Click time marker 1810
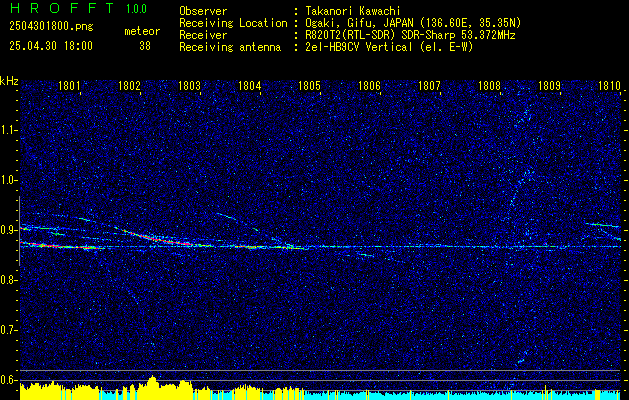The height and width of the screenshot is (400, 629). pos(609,85)
